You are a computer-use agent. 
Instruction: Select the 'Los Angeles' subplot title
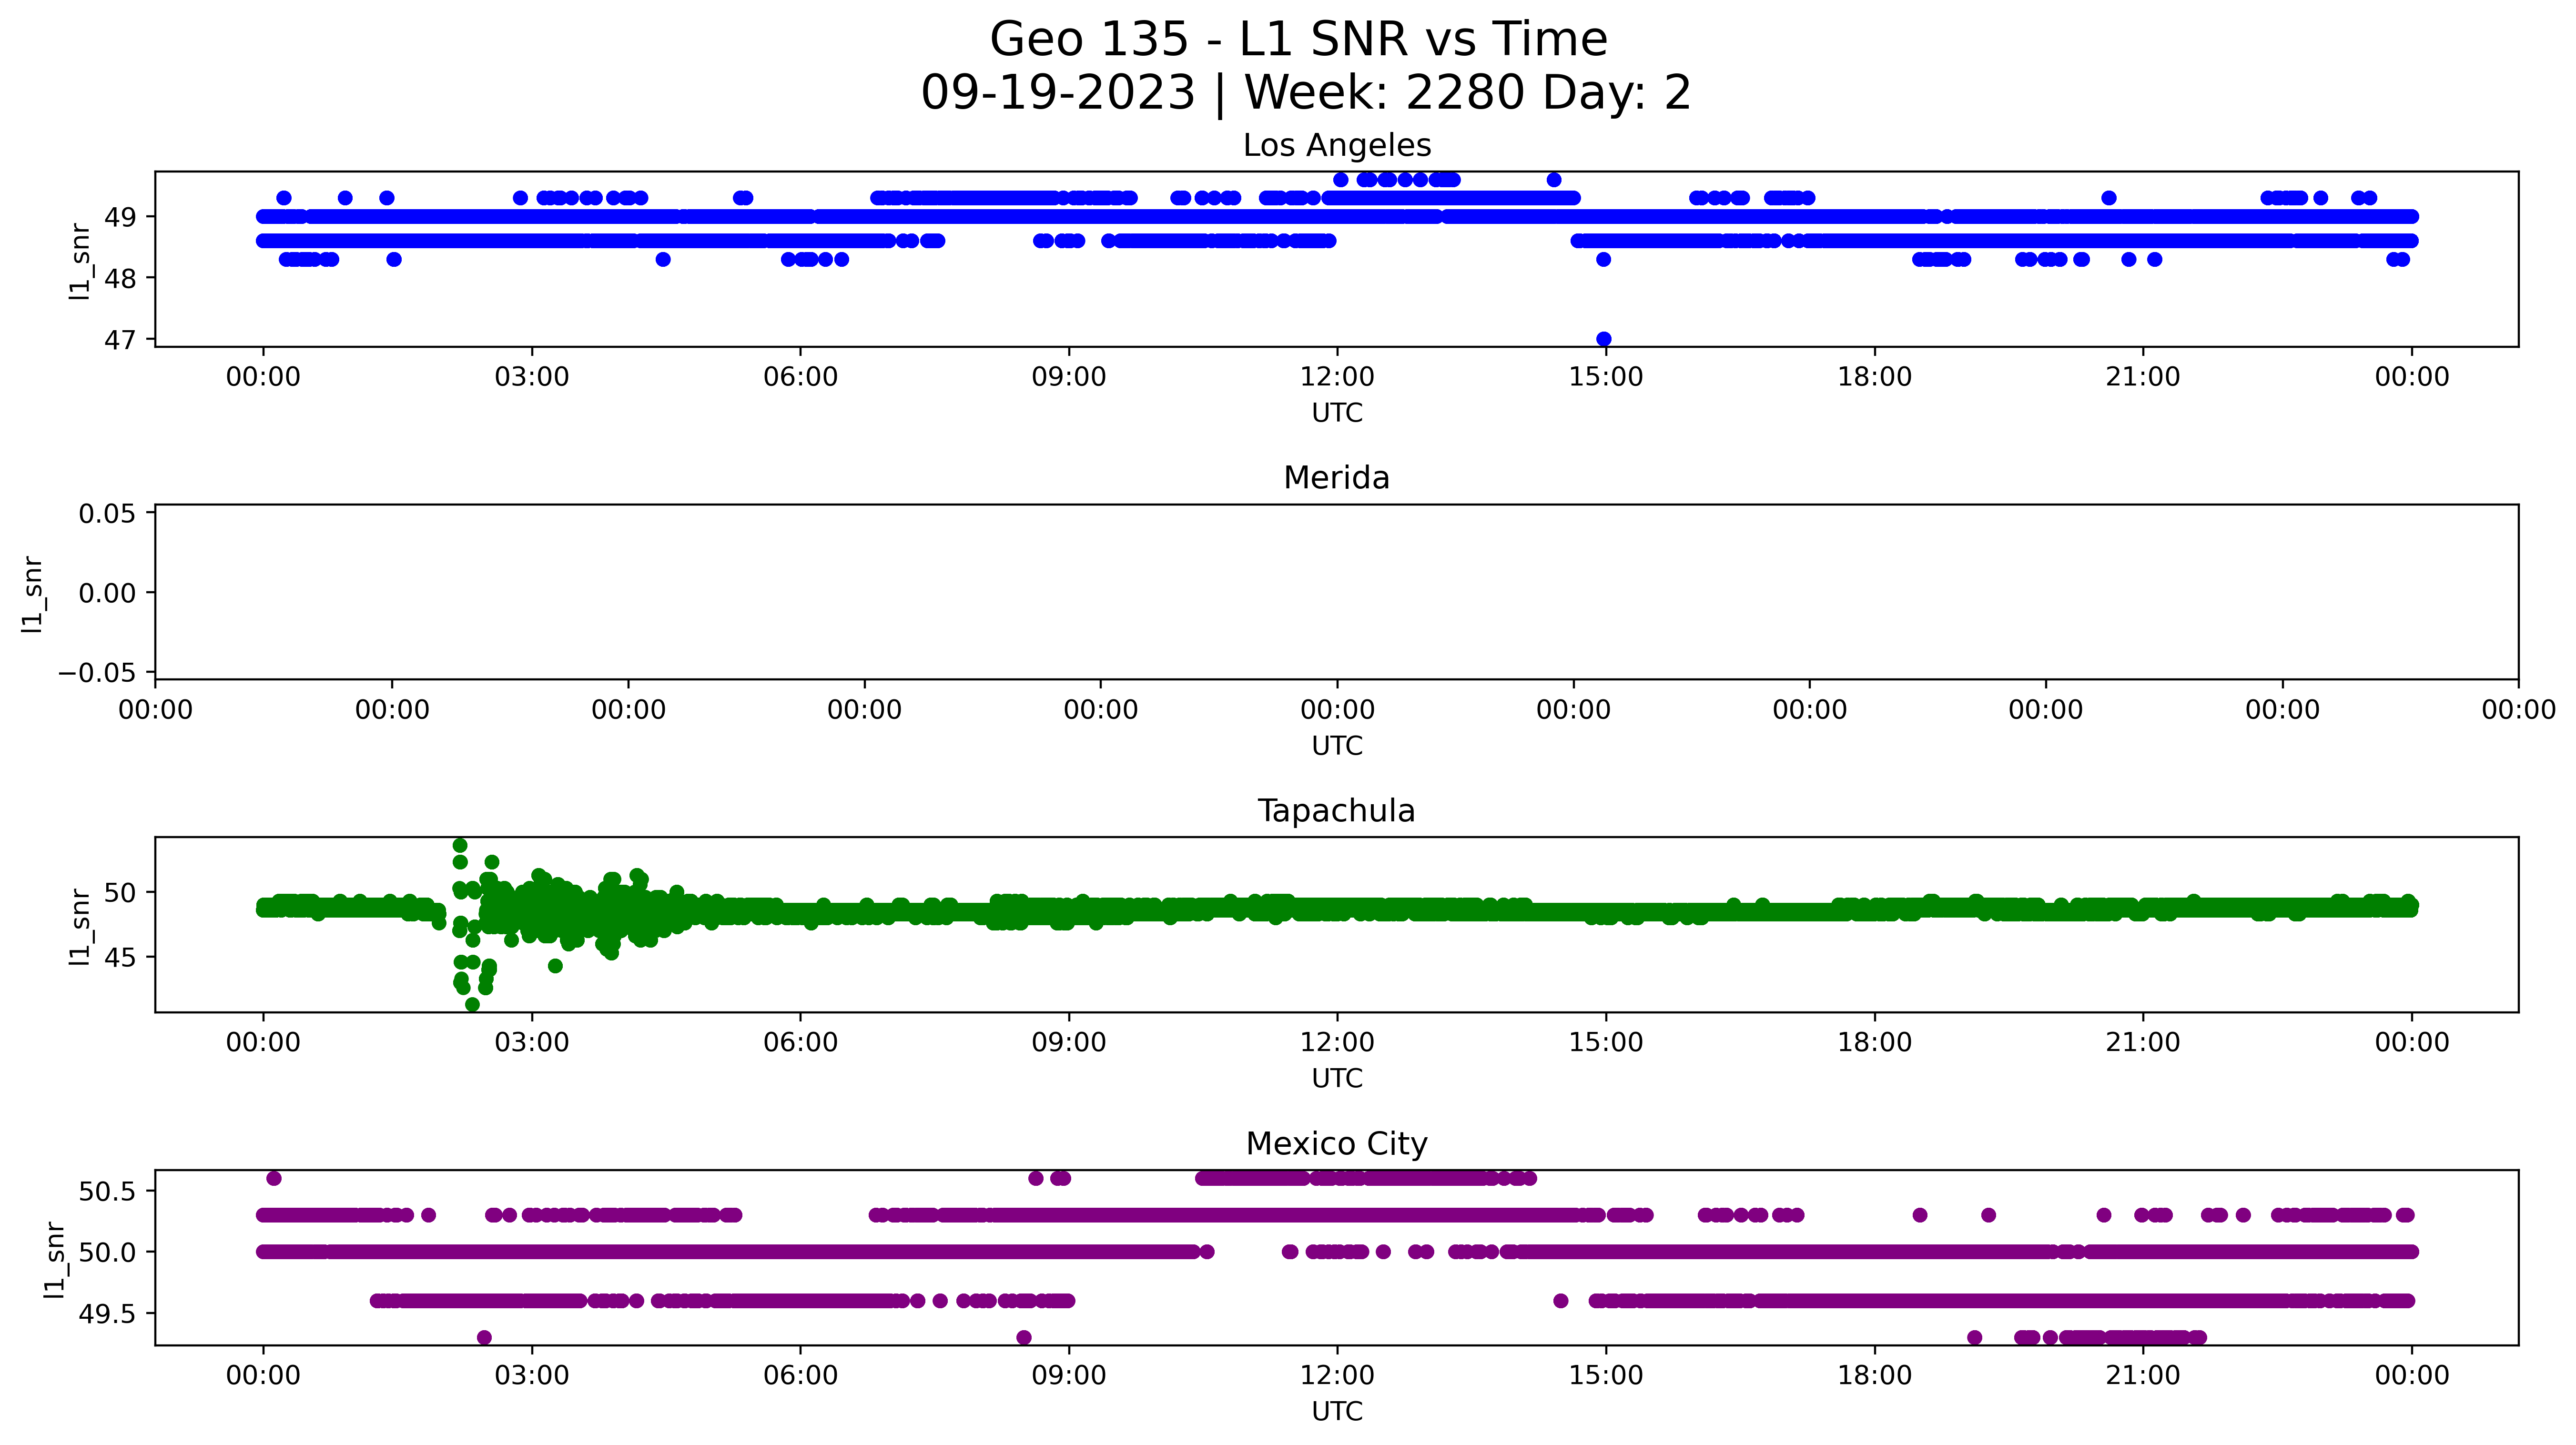(1337, 145)
